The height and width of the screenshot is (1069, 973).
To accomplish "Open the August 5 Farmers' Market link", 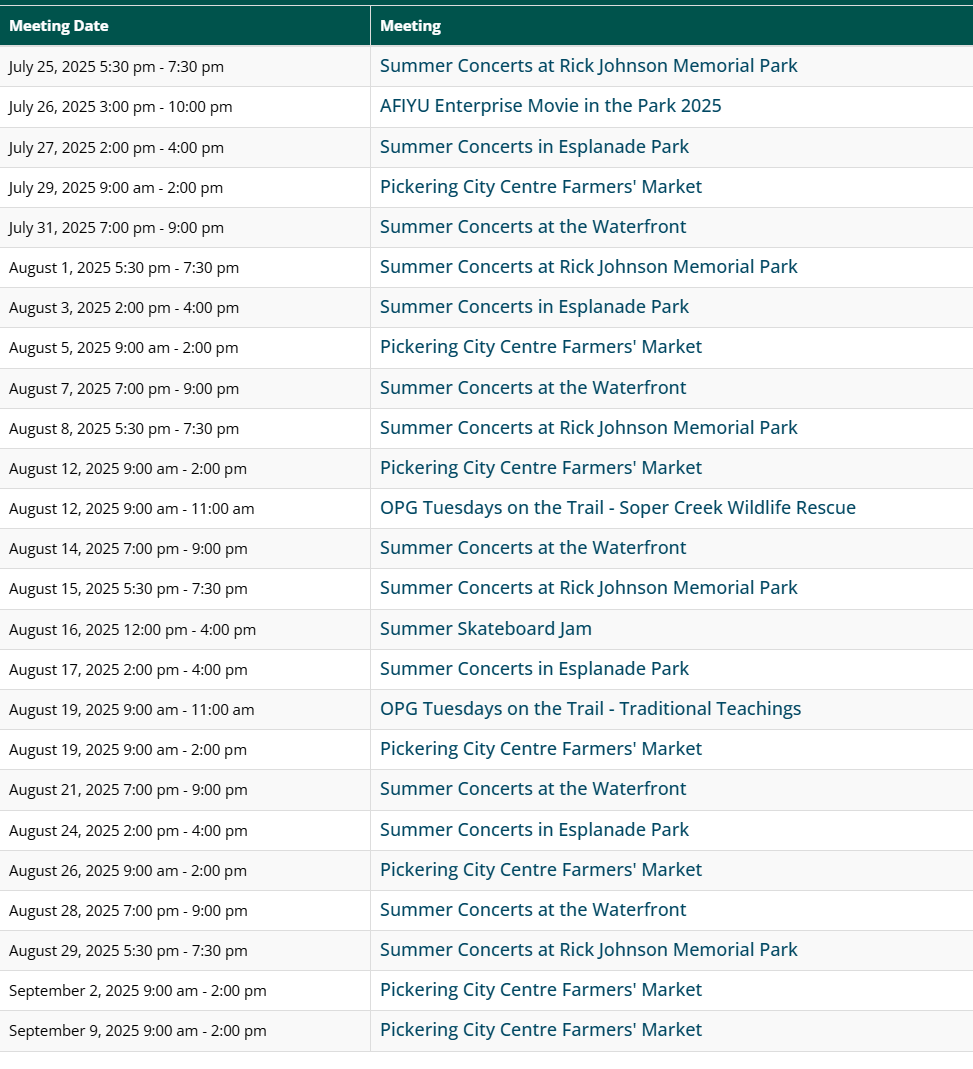I will point(540,347).
